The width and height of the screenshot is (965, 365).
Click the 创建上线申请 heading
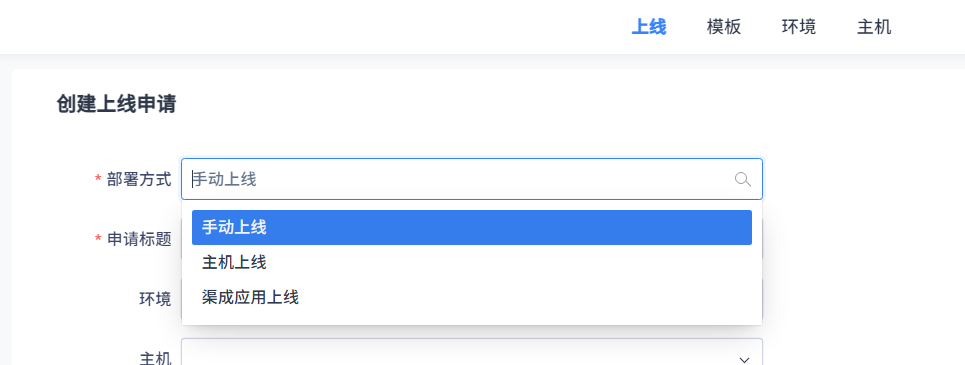116,104
